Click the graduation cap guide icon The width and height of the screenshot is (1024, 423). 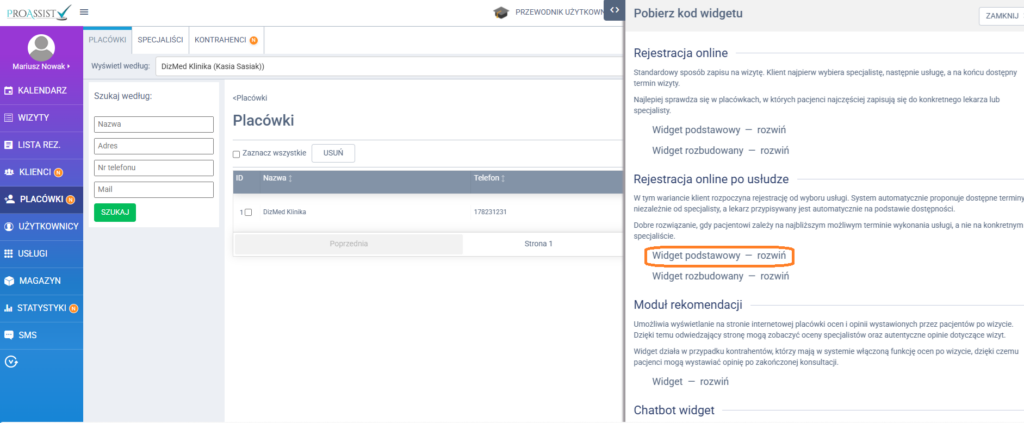[x=500, y=12]
